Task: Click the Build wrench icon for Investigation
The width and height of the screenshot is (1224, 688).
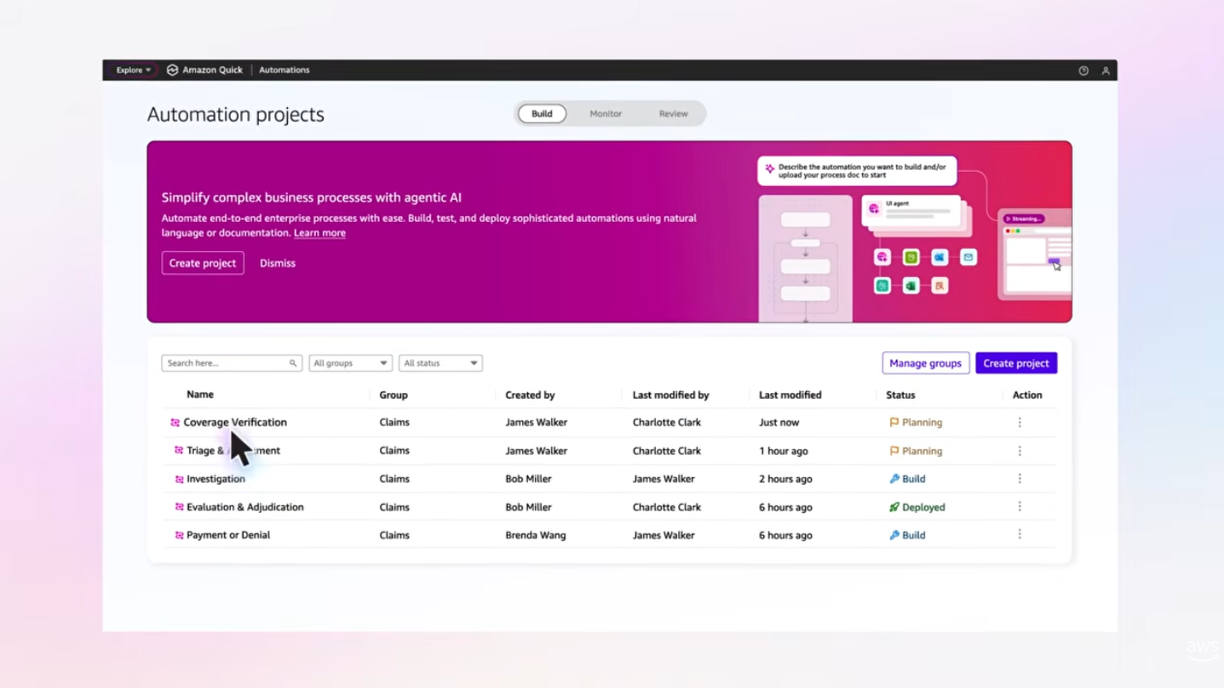Action: [894, 479]
